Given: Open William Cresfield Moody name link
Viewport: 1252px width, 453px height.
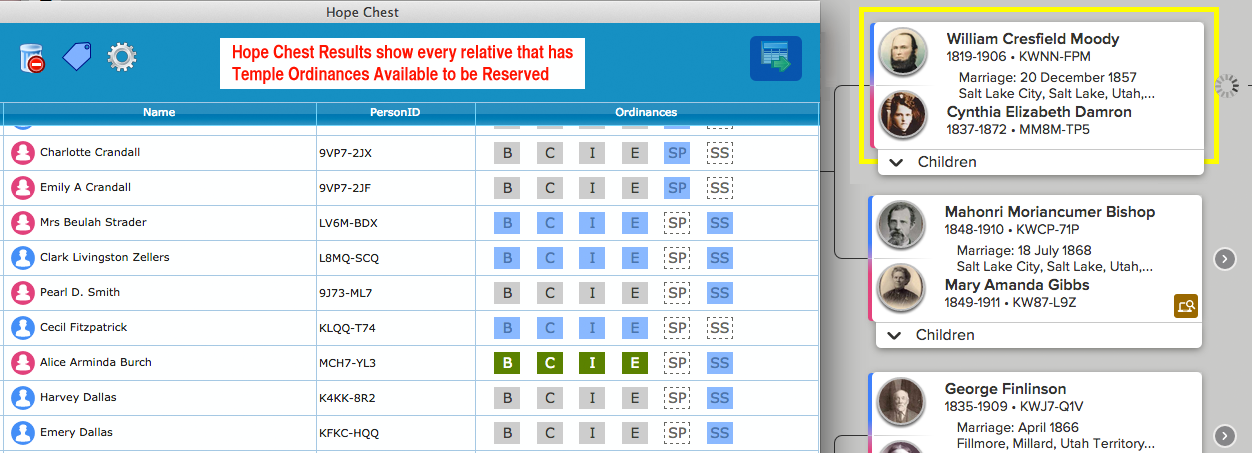Looking at the screenshot, I should click(1033, 39).
